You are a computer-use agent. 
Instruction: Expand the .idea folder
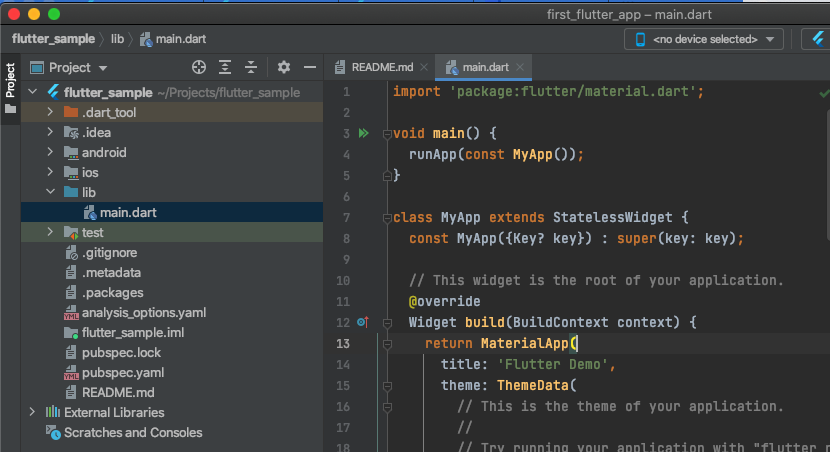pos(50,132)
